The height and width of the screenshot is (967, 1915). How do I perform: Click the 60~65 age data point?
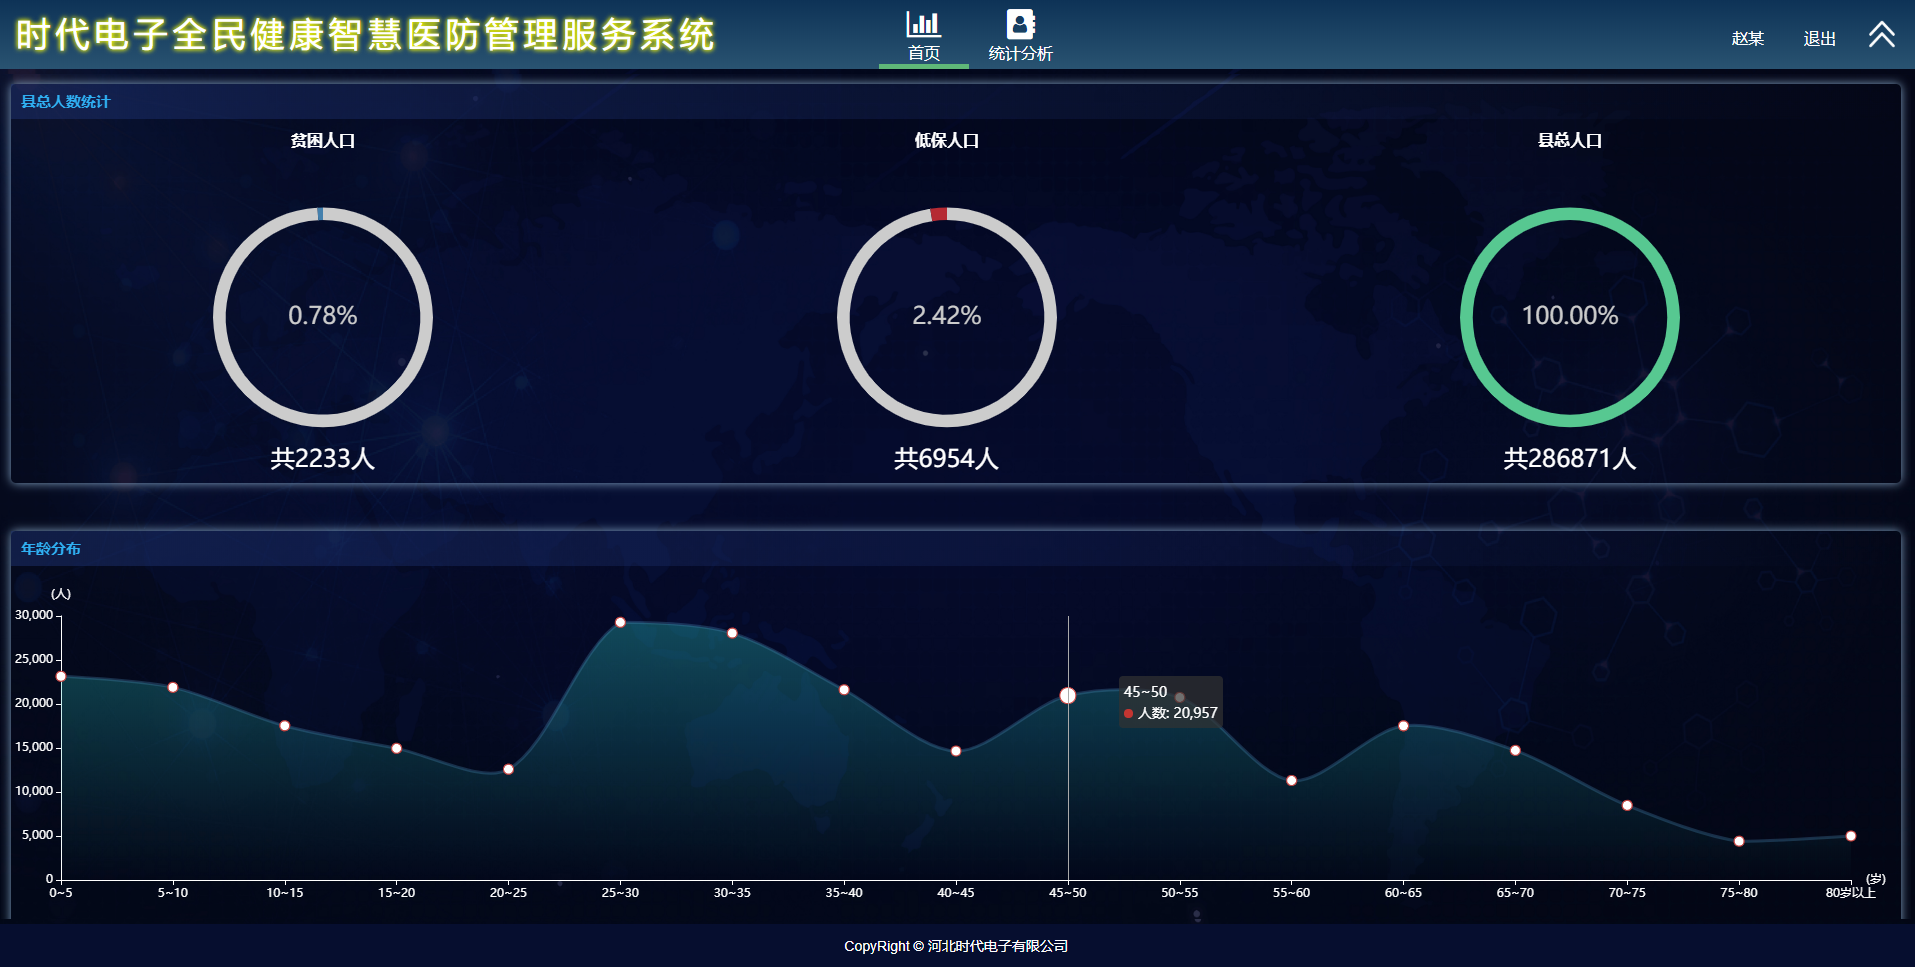1403,726
